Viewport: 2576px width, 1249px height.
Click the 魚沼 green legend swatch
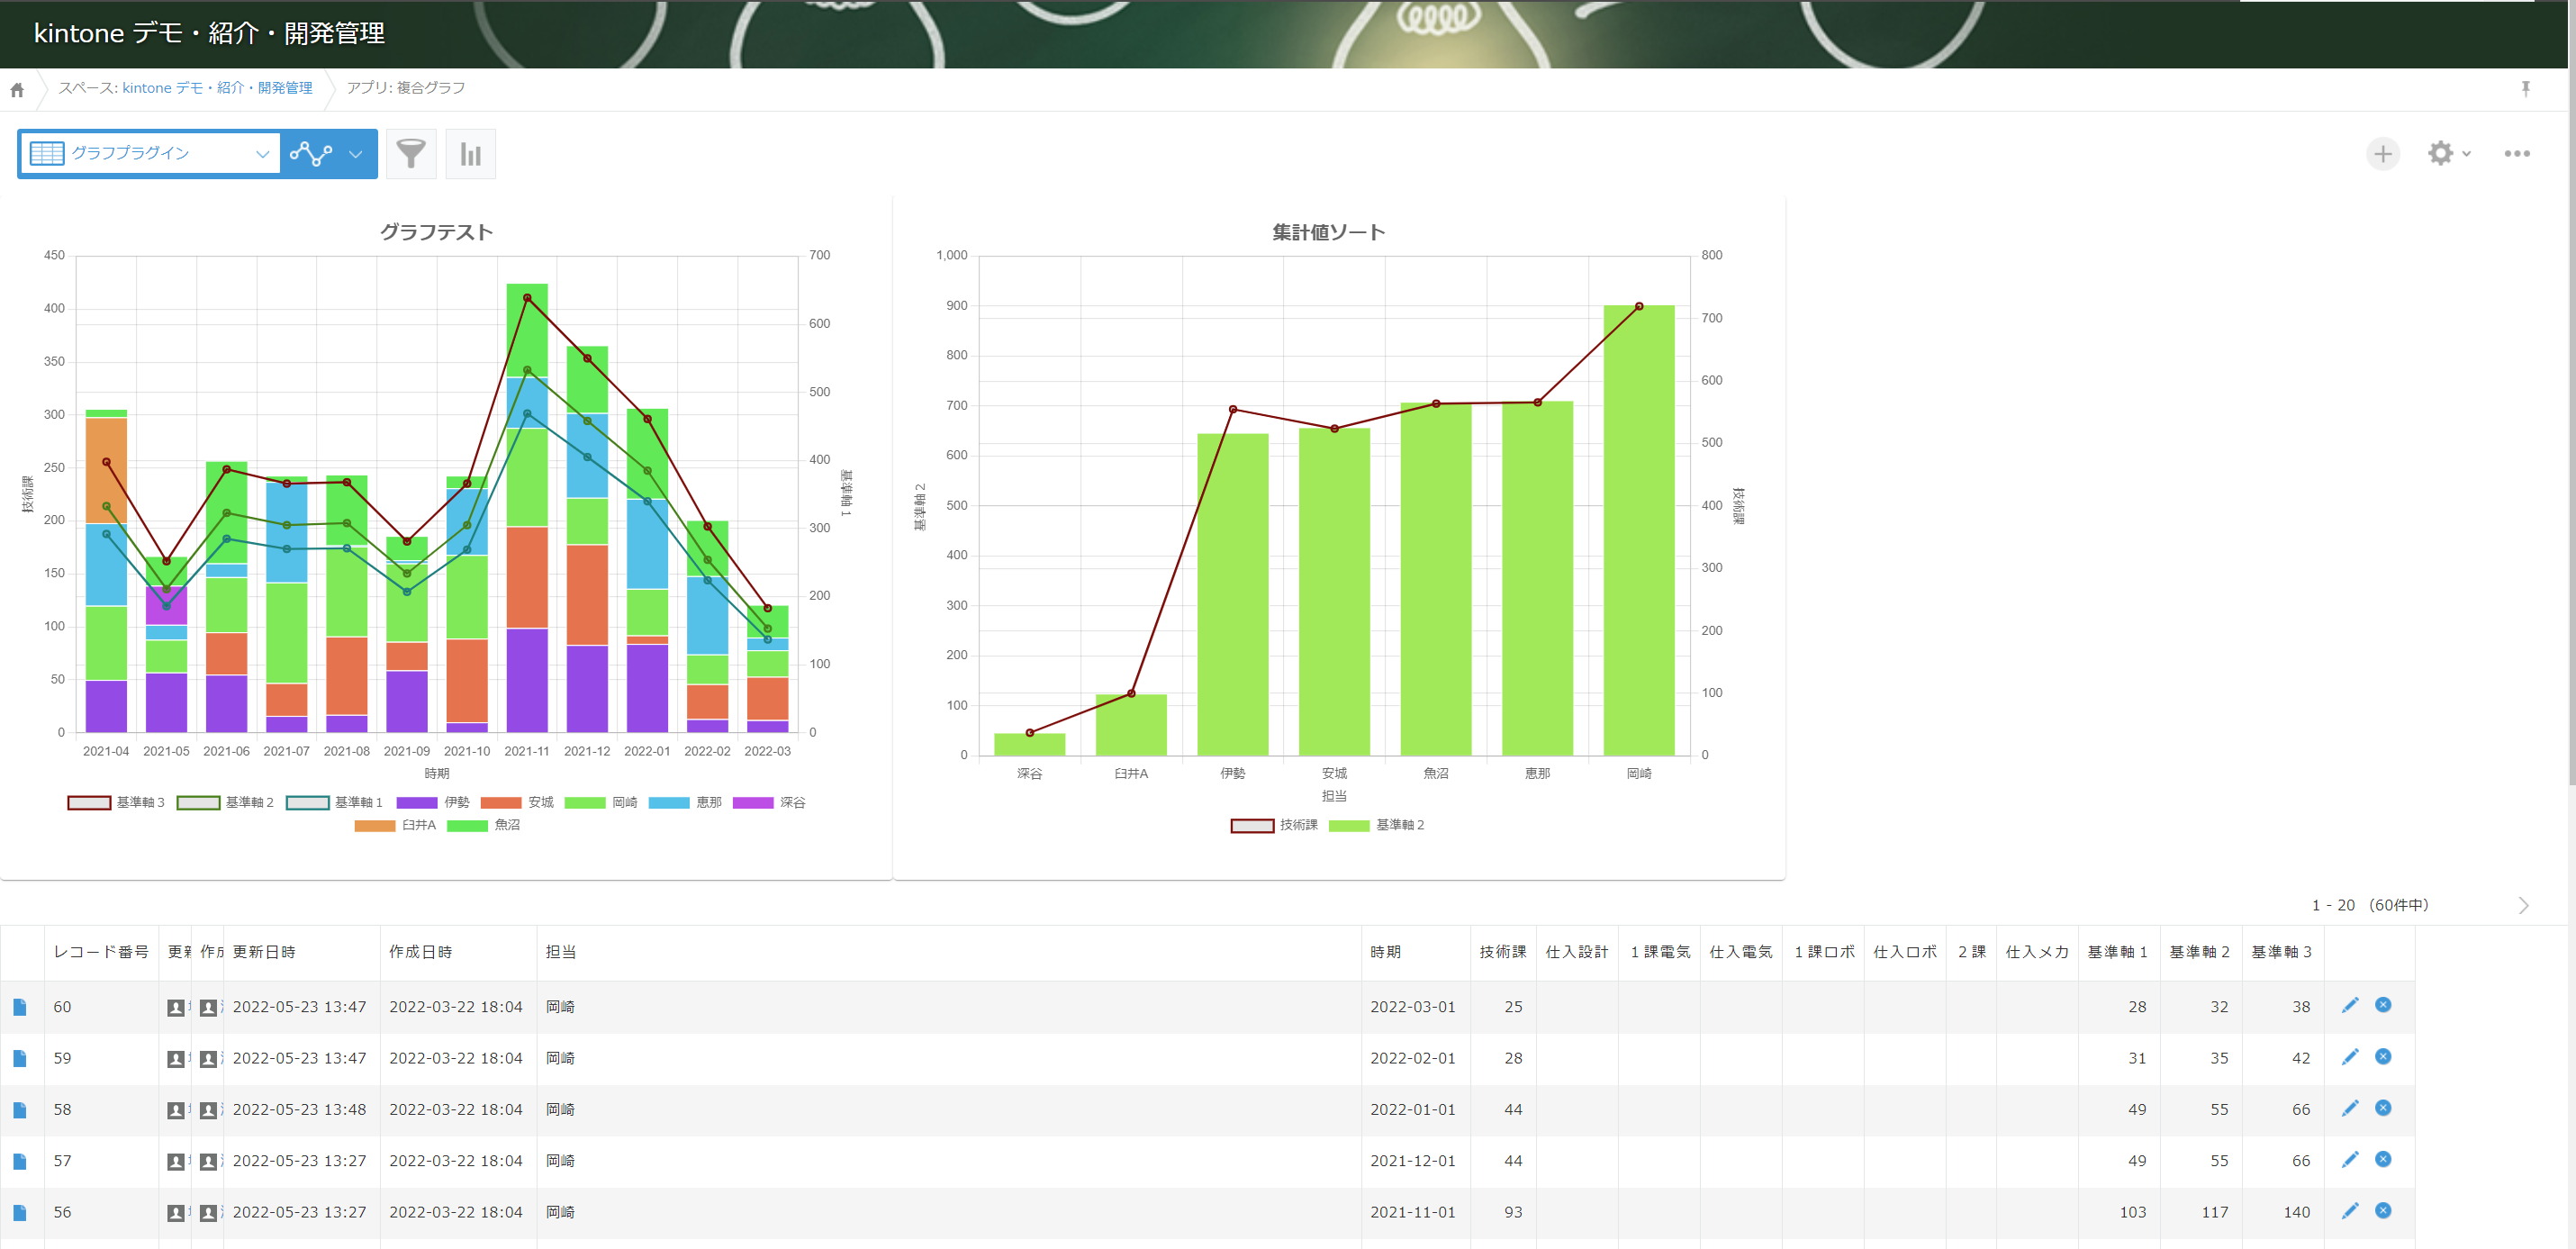point(467,825)
